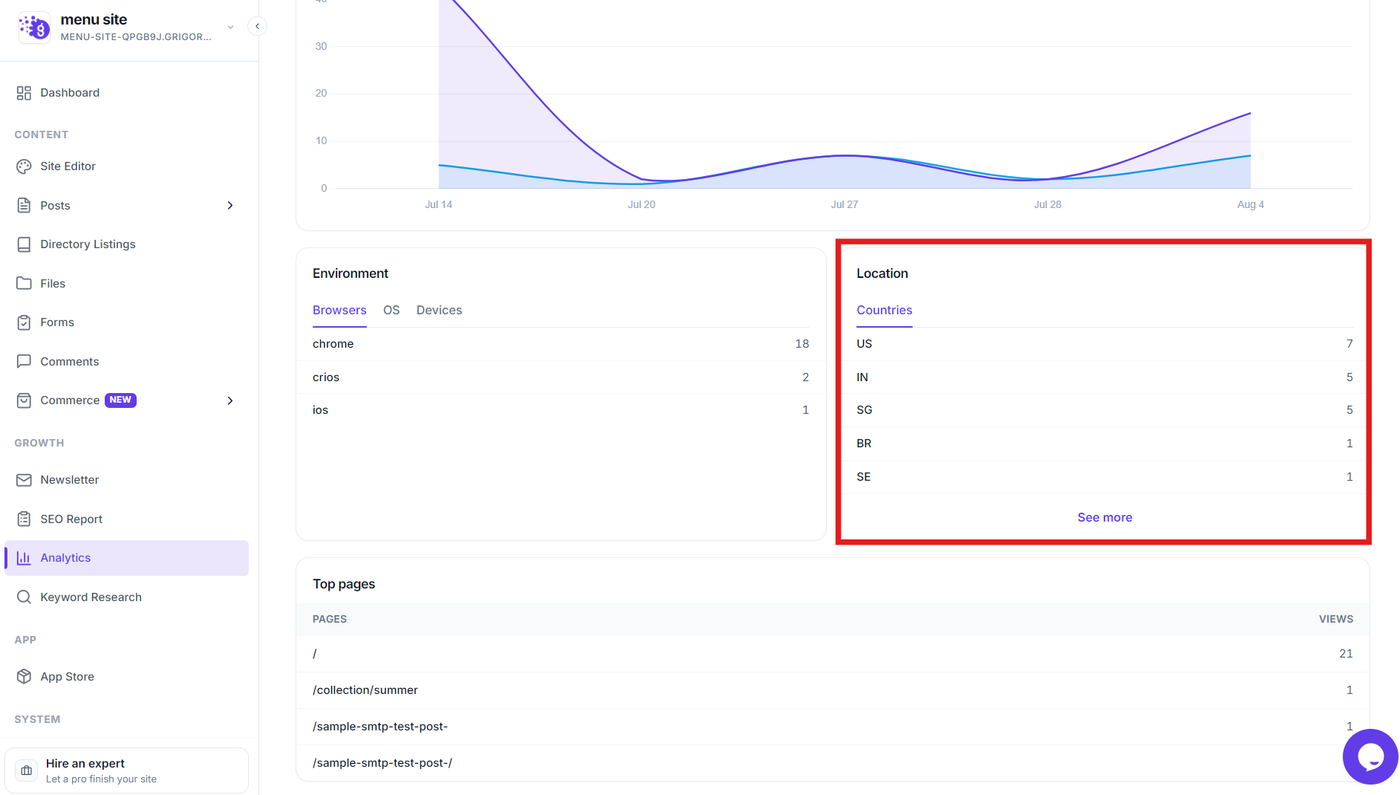Click See more under Location

(1105, 517)
